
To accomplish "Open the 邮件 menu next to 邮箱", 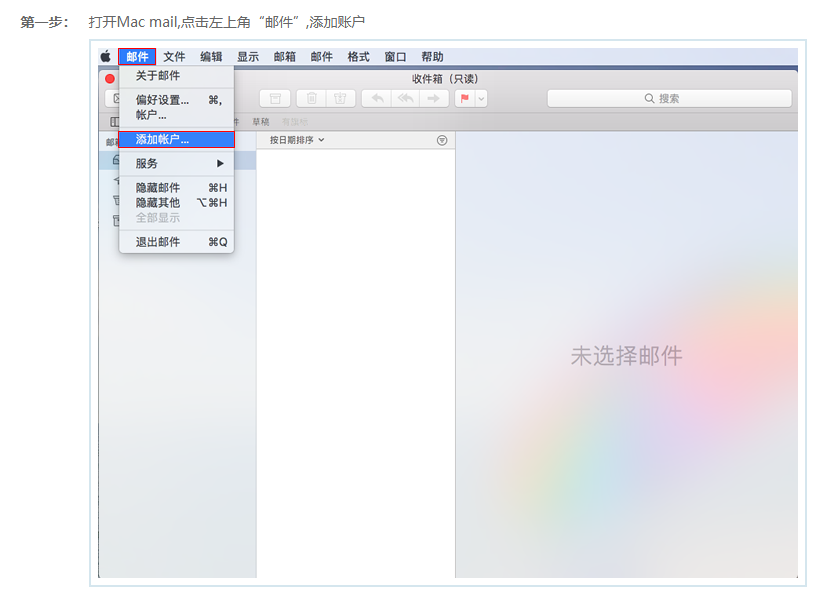I will [x=322, y=56].
